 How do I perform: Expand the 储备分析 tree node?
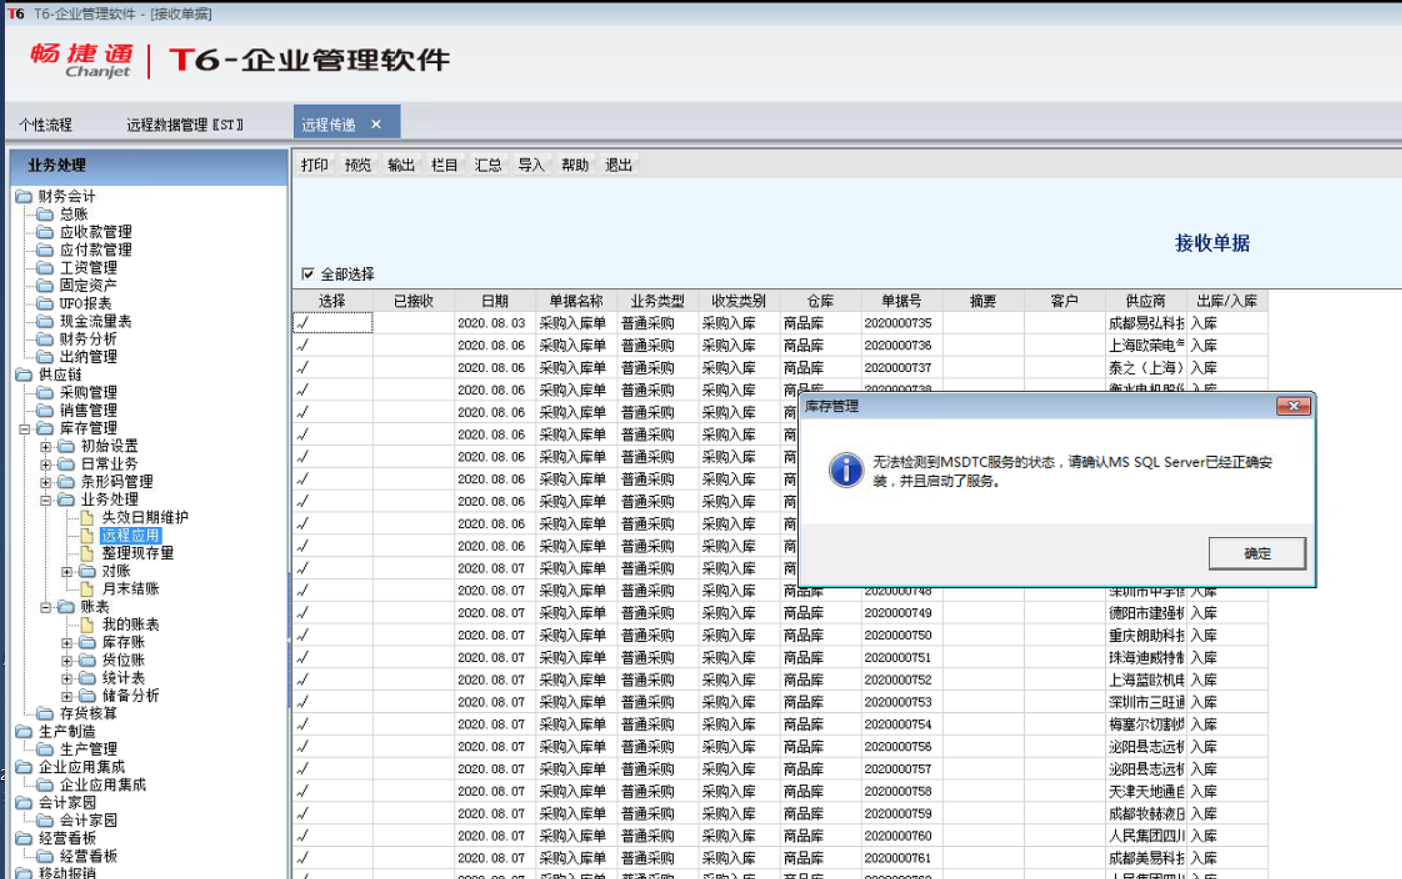[67, 696]
